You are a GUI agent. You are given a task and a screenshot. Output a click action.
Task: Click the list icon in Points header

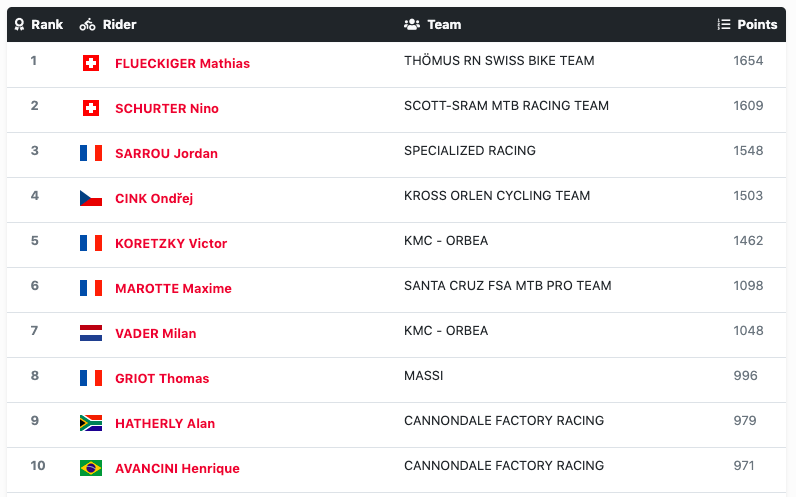point(724,24)
